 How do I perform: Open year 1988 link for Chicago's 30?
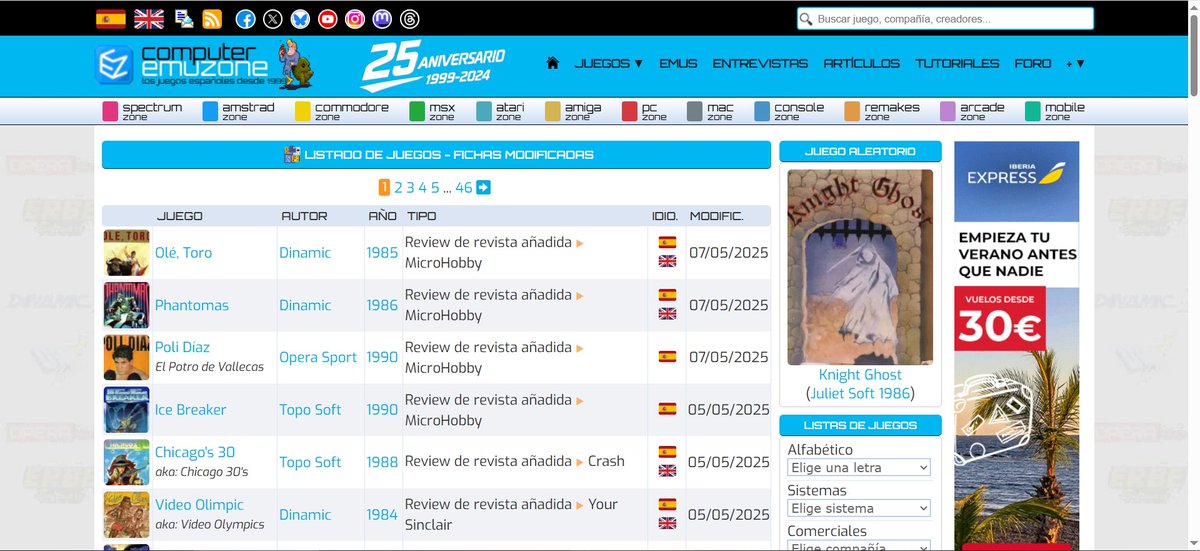[x=382, y=462]
